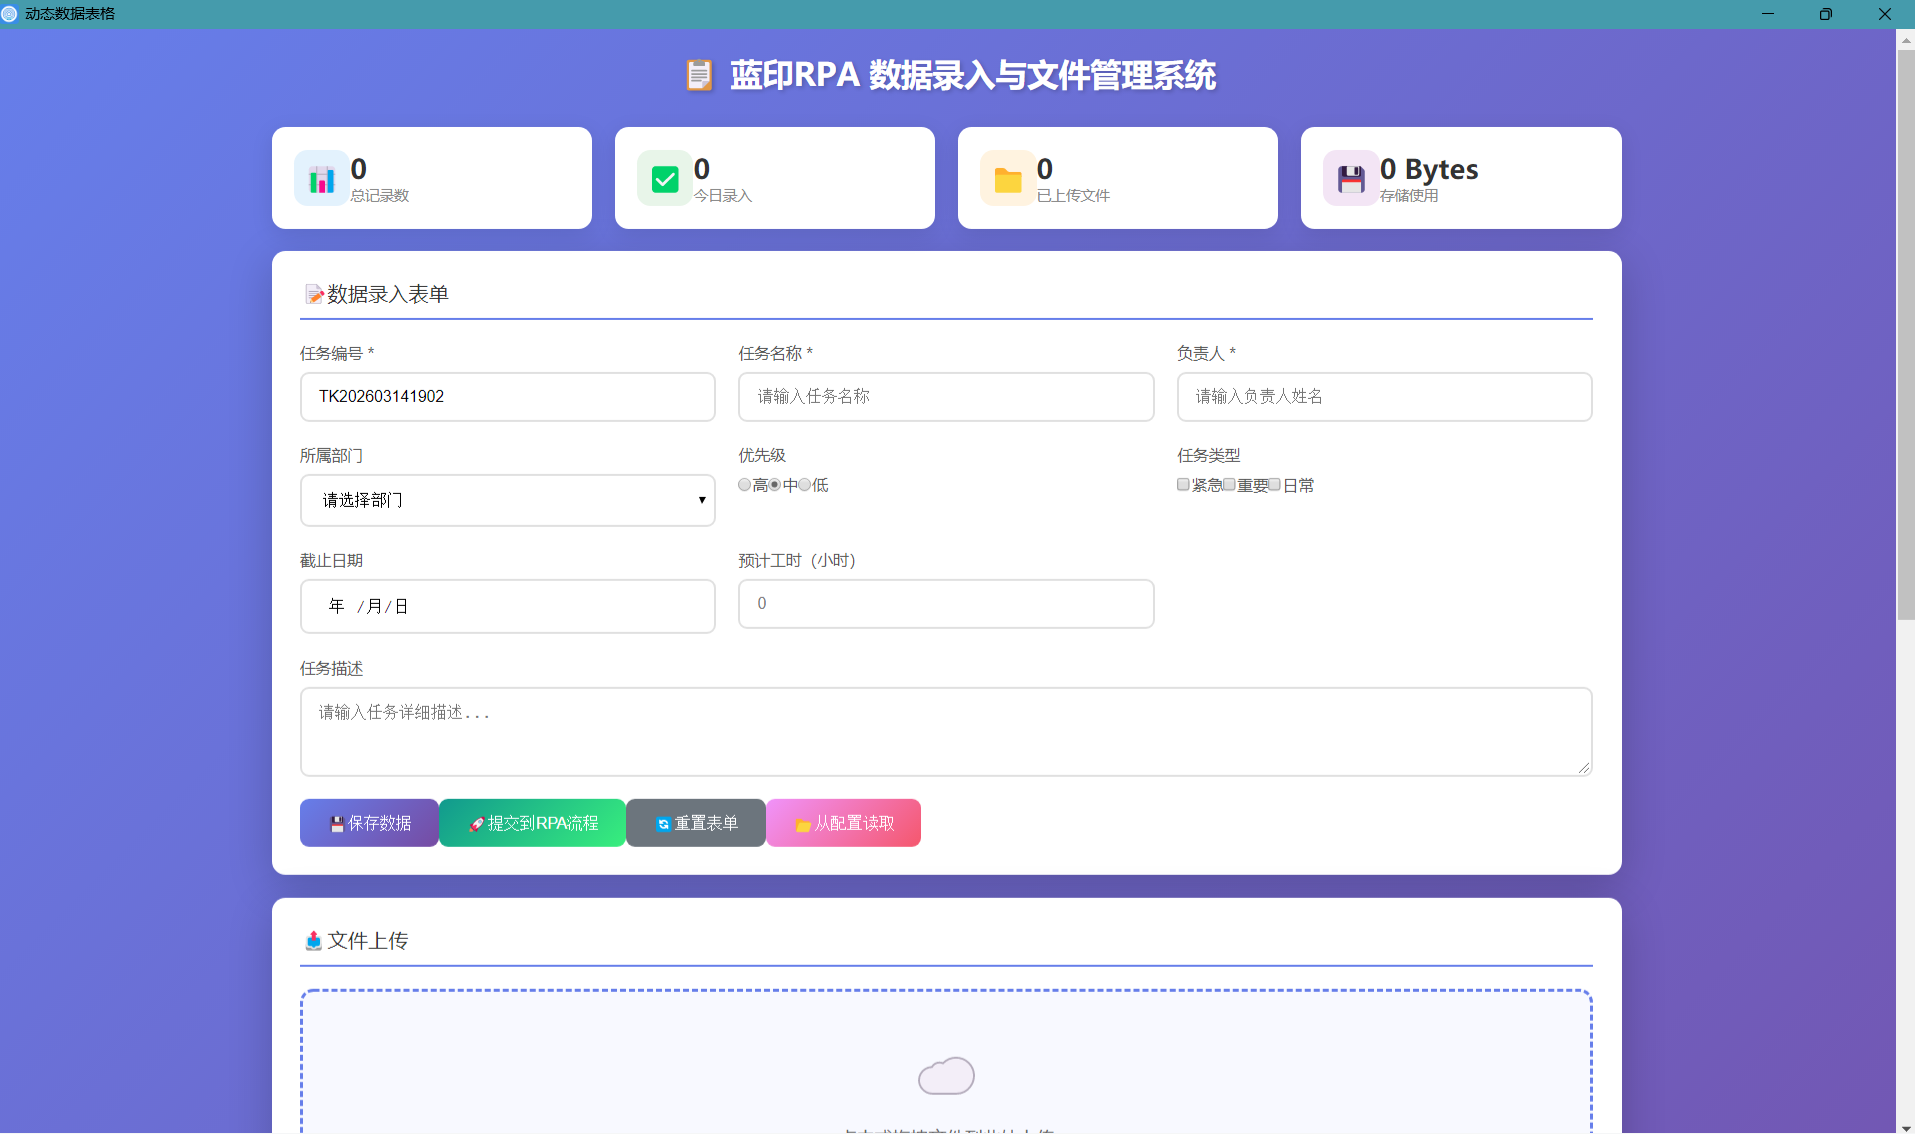
Task: Click the green checkmark icon for 今日录入
Action: point(664,179)
